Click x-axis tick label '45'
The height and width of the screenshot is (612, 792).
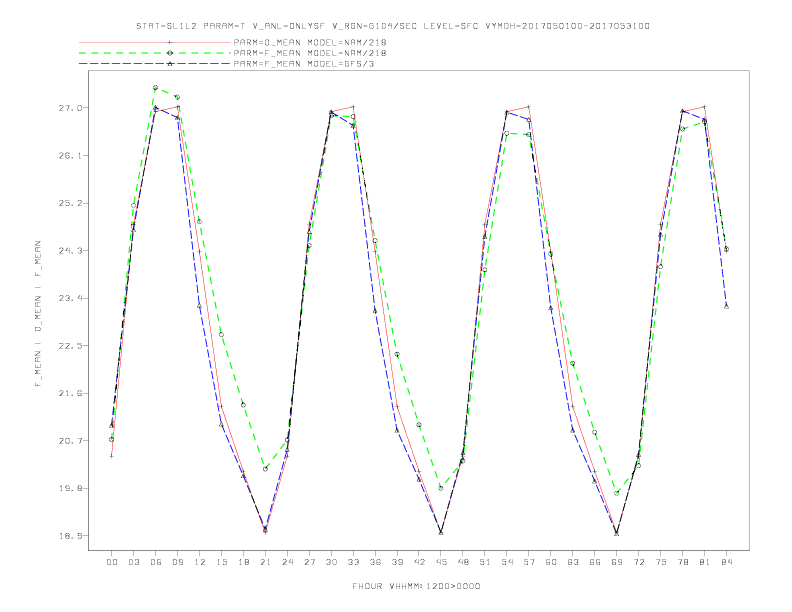(x=441, y=562)
